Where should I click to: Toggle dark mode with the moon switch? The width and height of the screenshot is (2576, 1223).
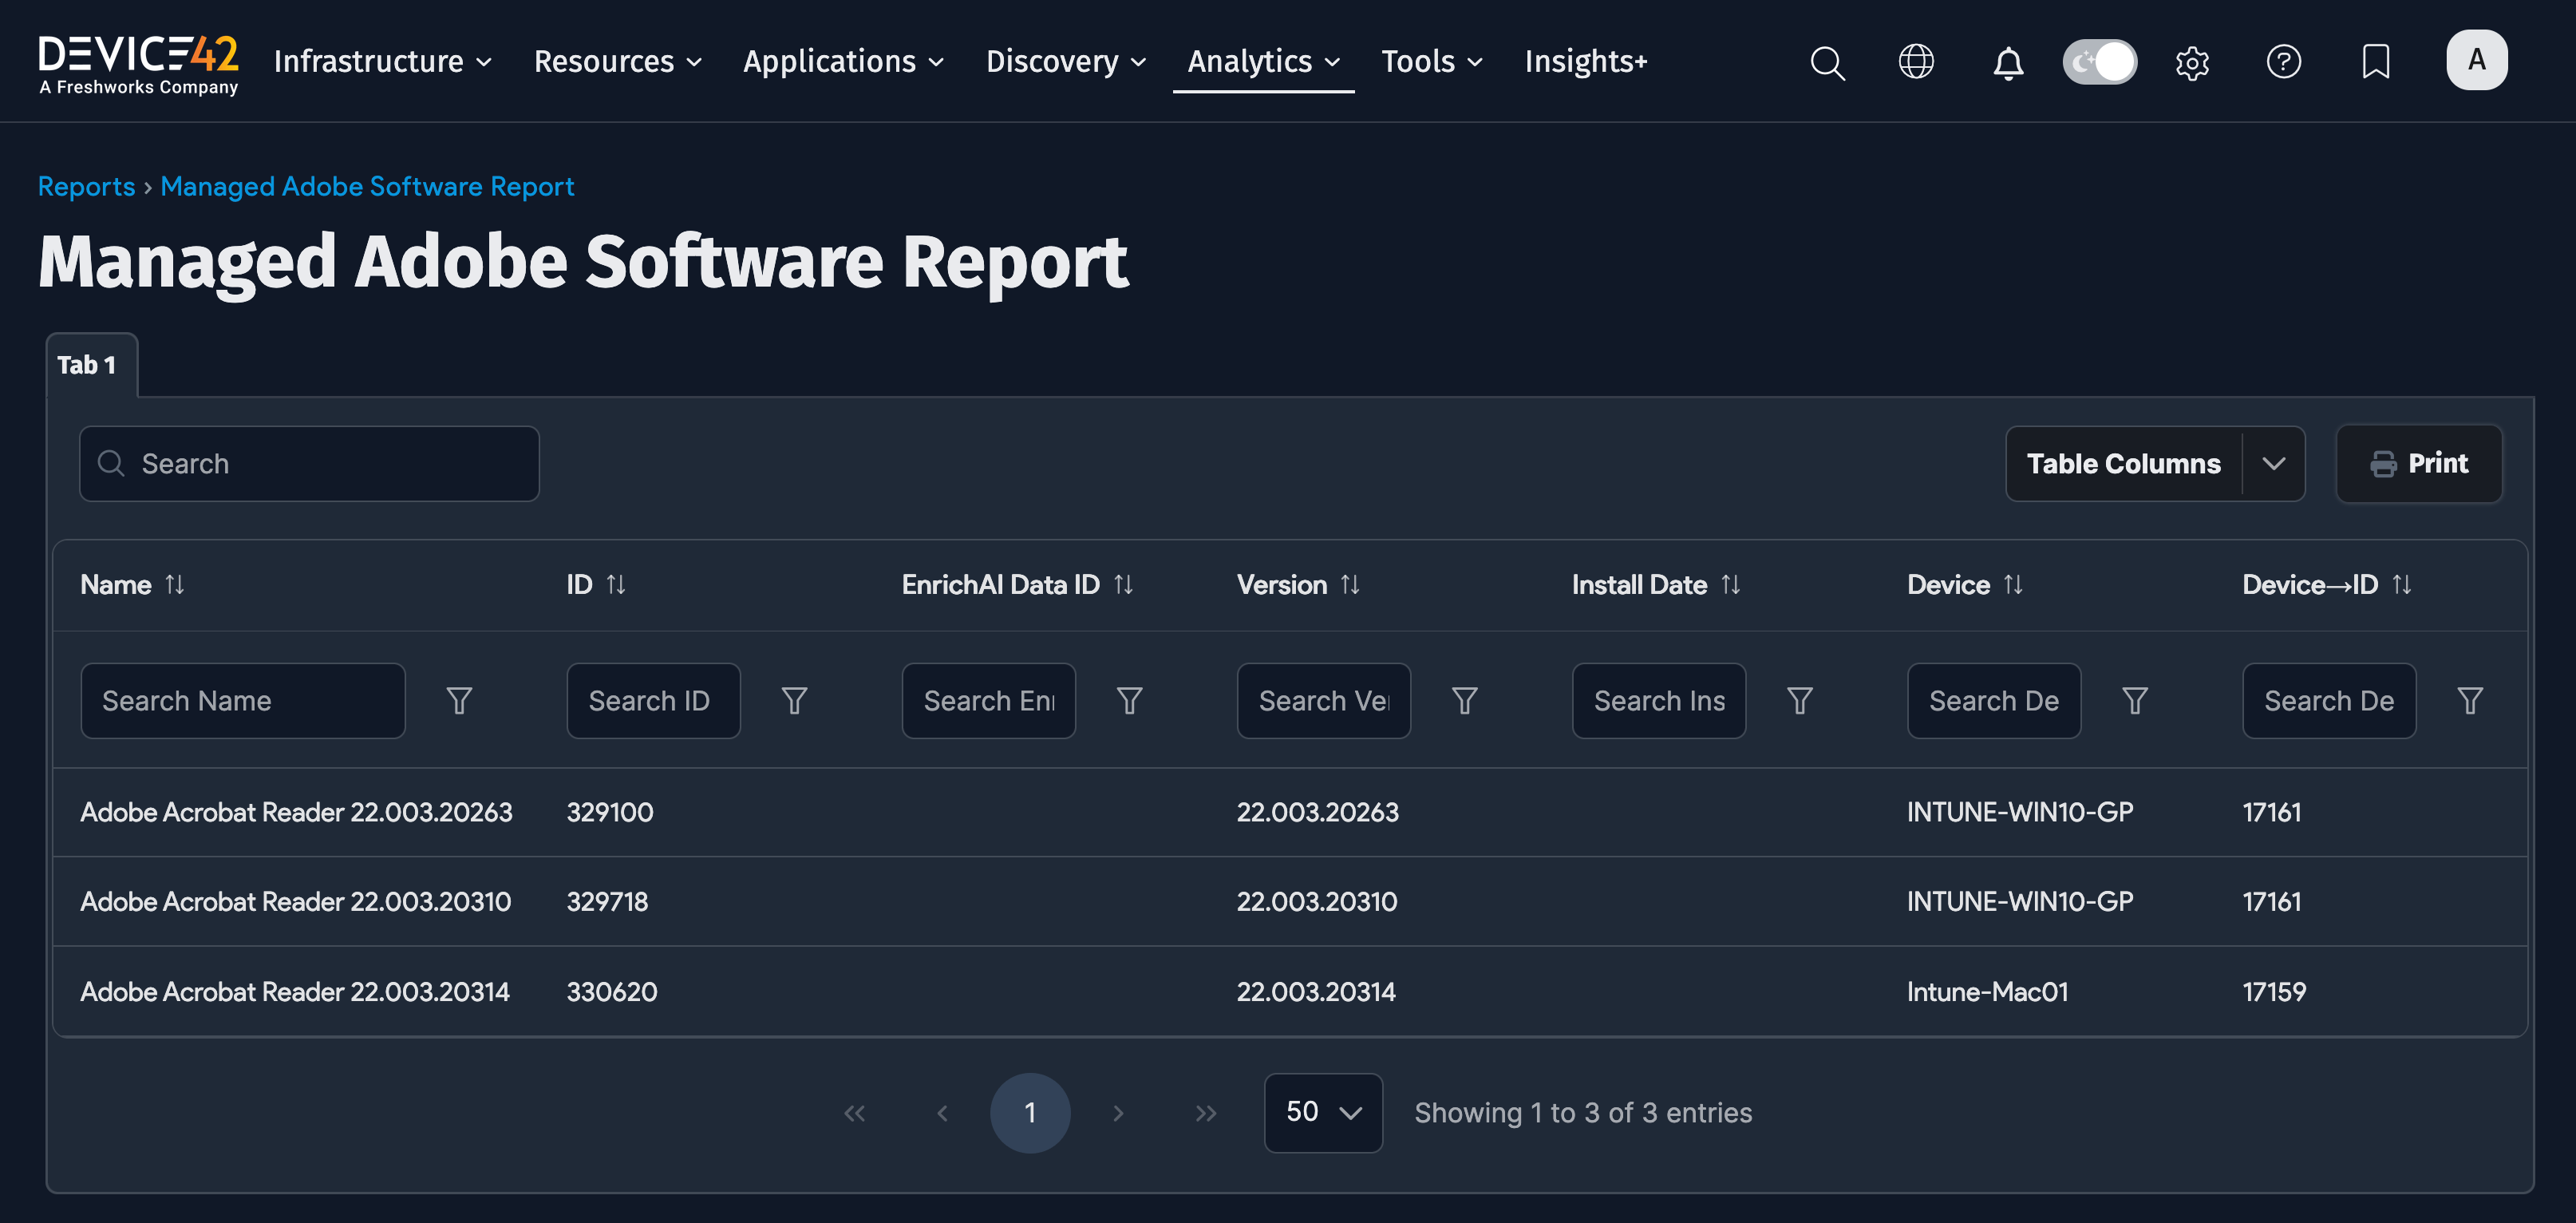2099,61
